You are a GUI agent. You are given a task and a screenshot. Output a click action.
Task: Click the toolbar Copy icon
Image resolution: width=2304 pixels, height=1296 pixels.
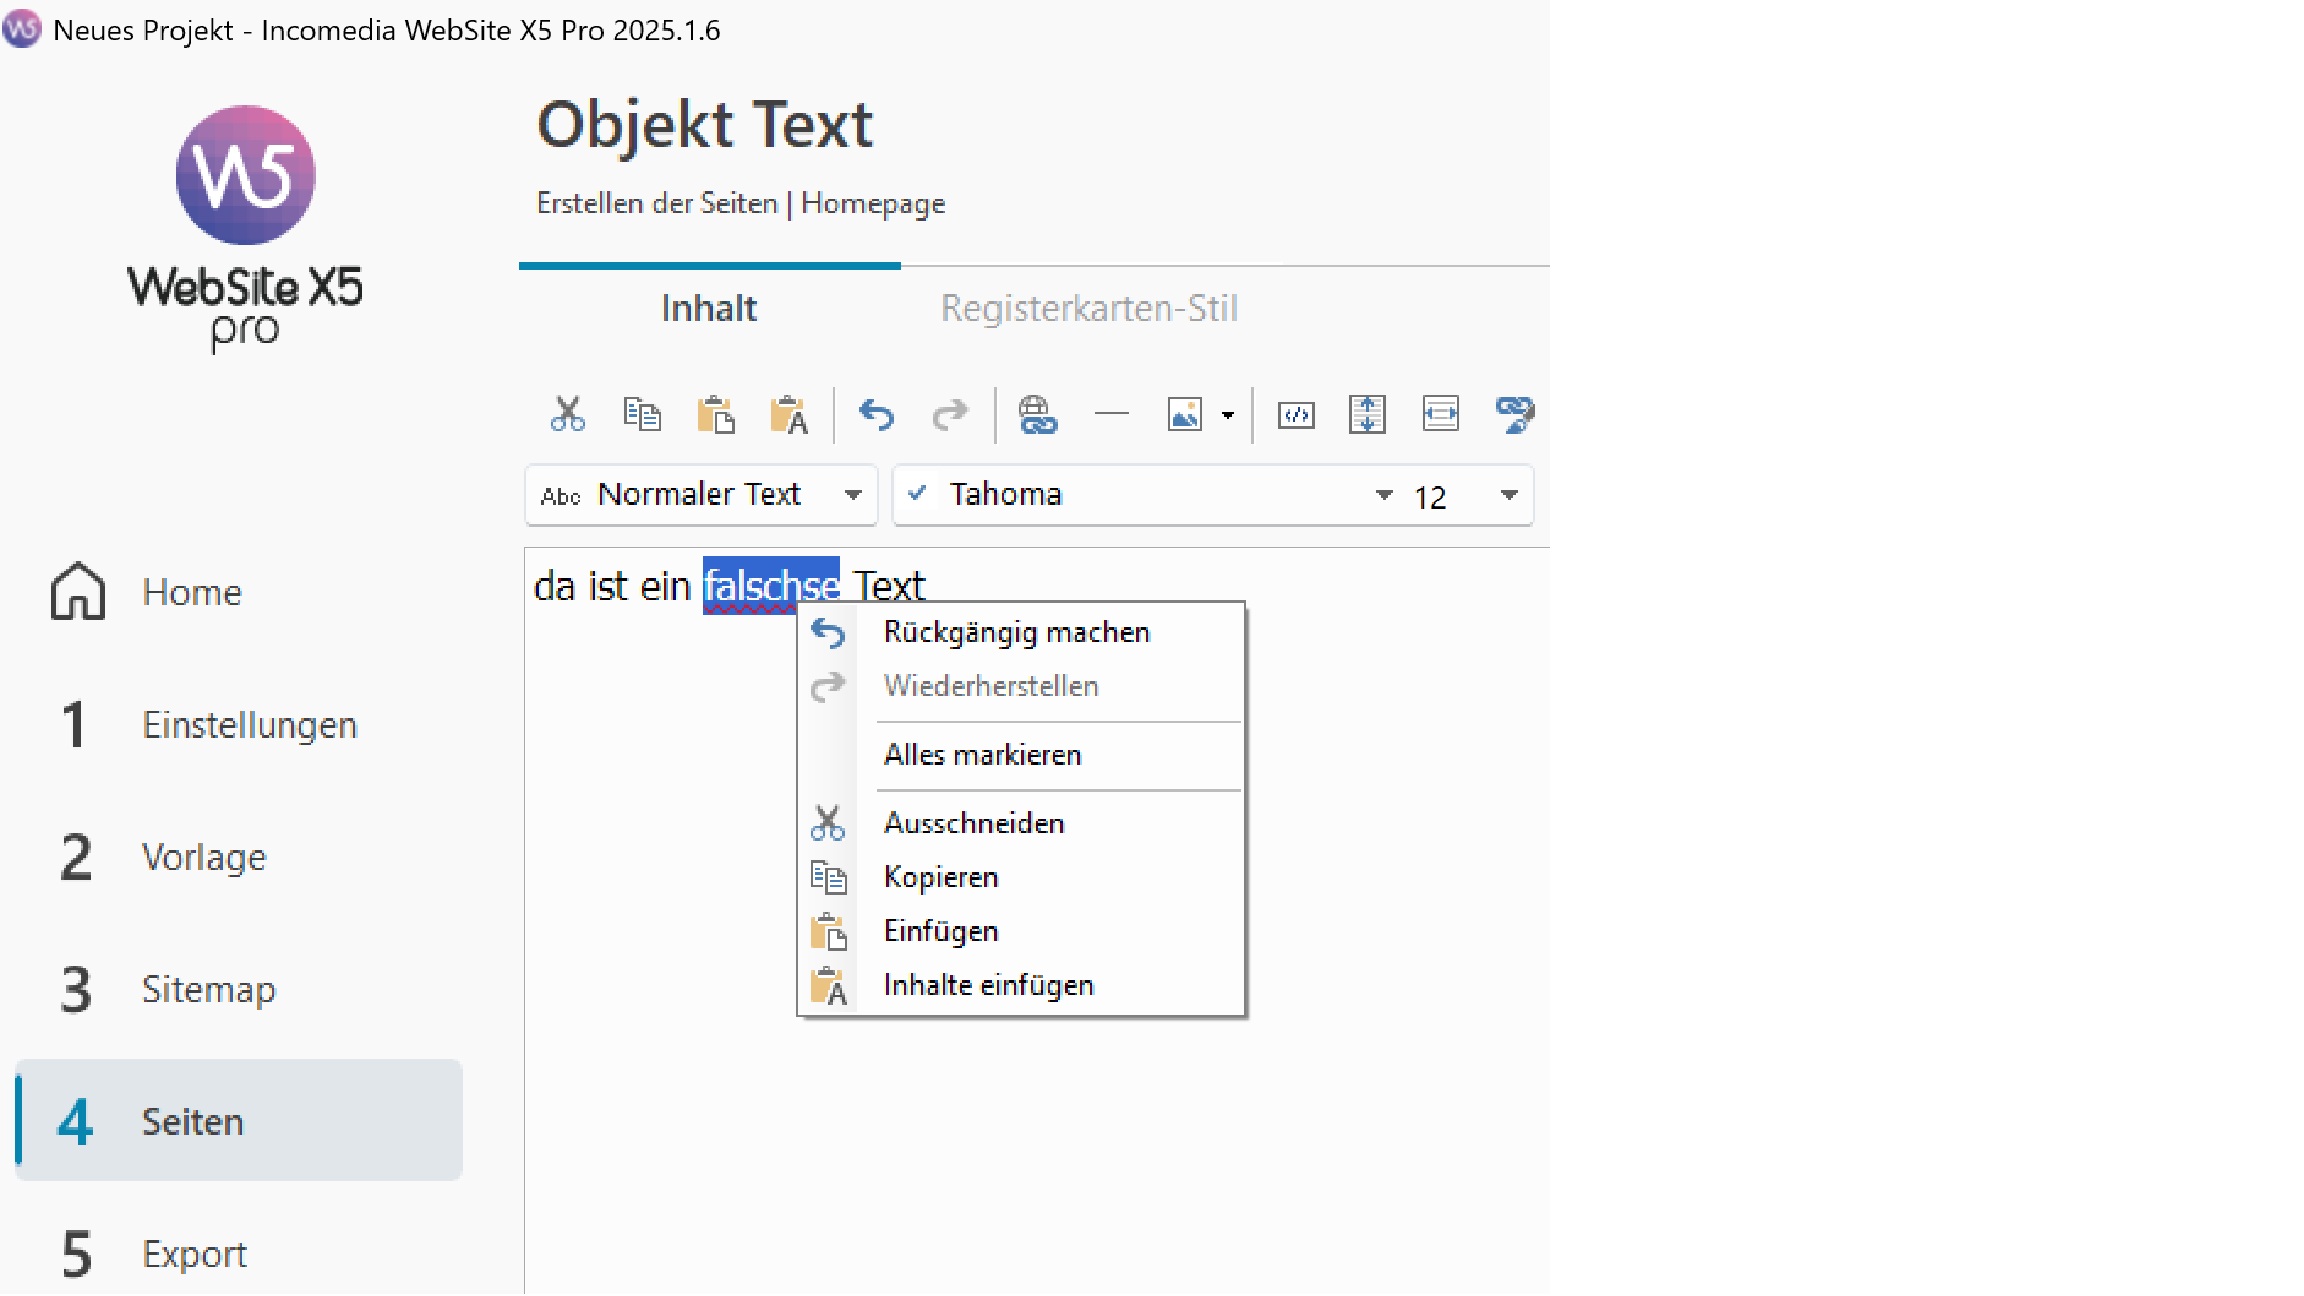coord(641,413)
